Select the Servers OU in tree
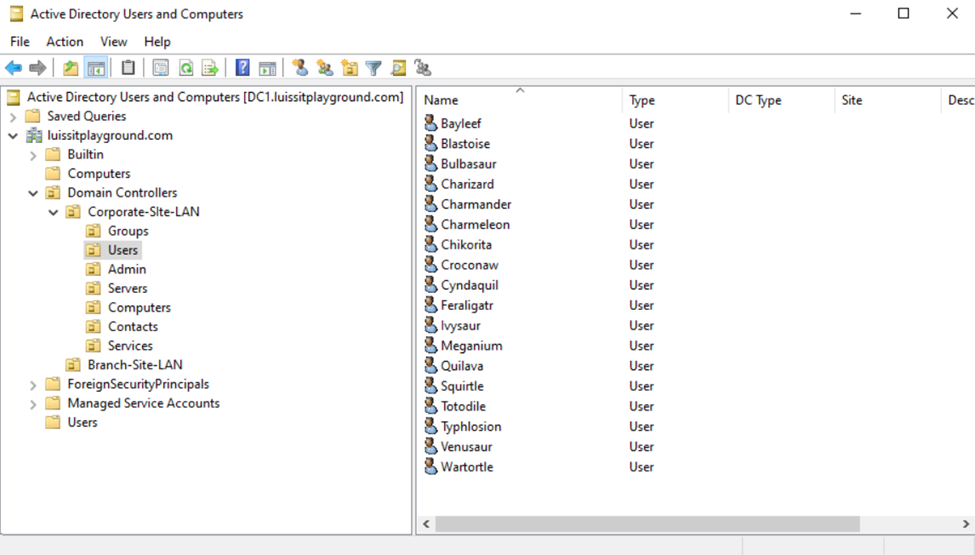The height and width of the screenshot is (555, 975). (x=127, y=288)
